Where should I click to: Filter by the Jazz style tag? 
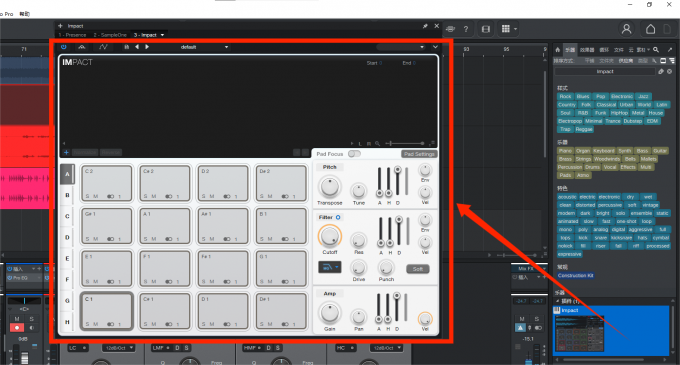[643, 97]
